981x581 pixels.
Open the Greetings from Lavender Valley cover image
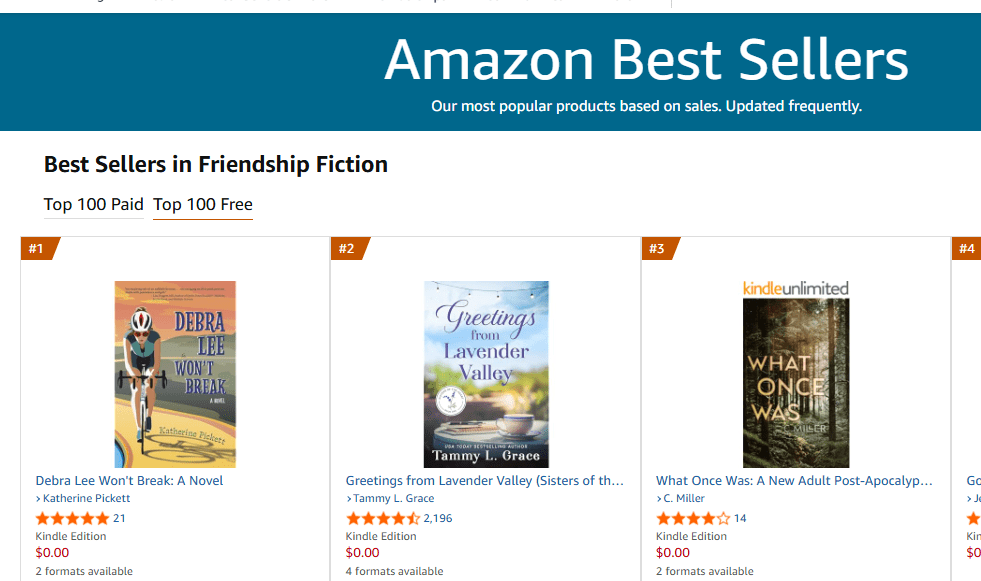486,373
